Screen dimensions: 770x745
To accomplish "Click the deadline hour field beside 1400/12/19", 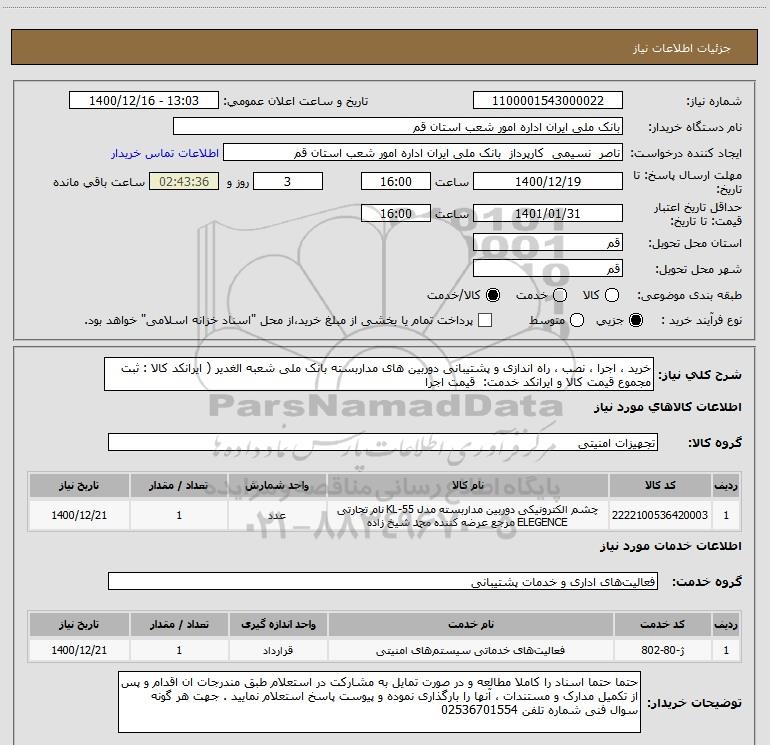I will tap(396, 181).
